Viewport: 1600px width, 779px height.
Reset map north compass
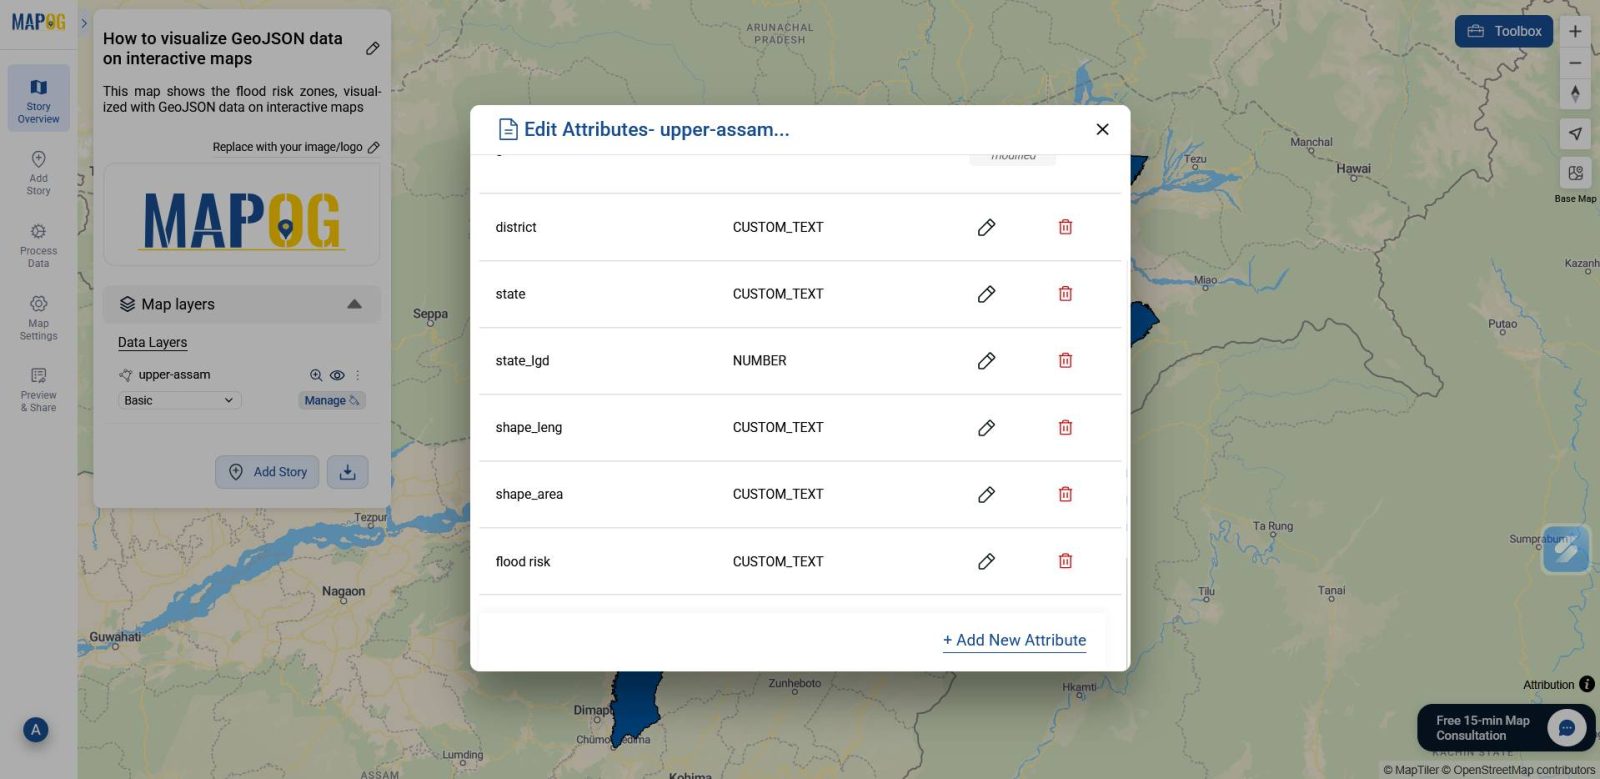[x=1575, y=94]
